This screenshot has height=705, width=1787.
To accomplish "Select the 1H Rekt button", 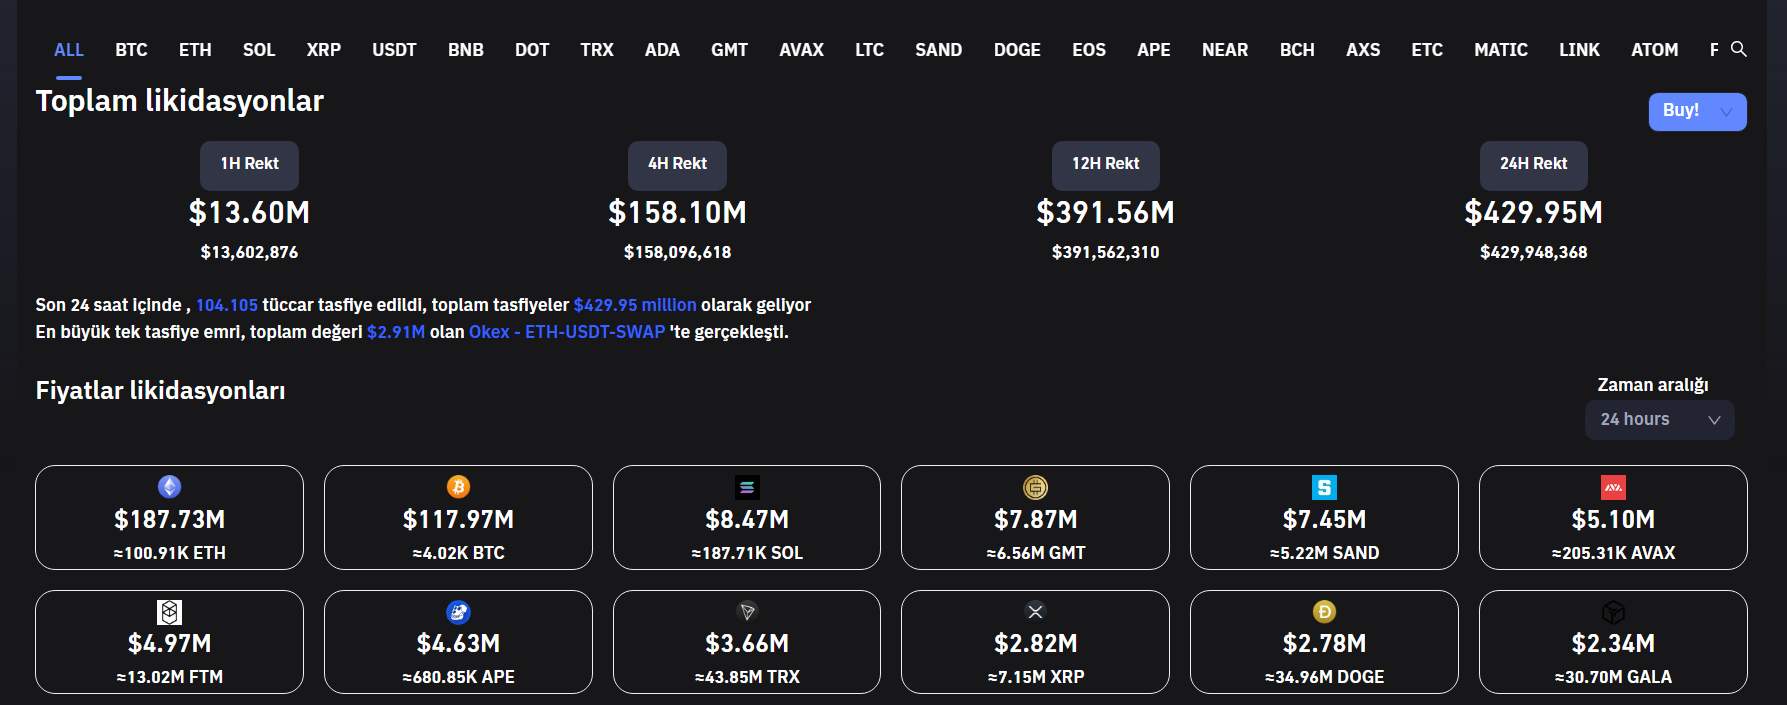I will (249, 165).
